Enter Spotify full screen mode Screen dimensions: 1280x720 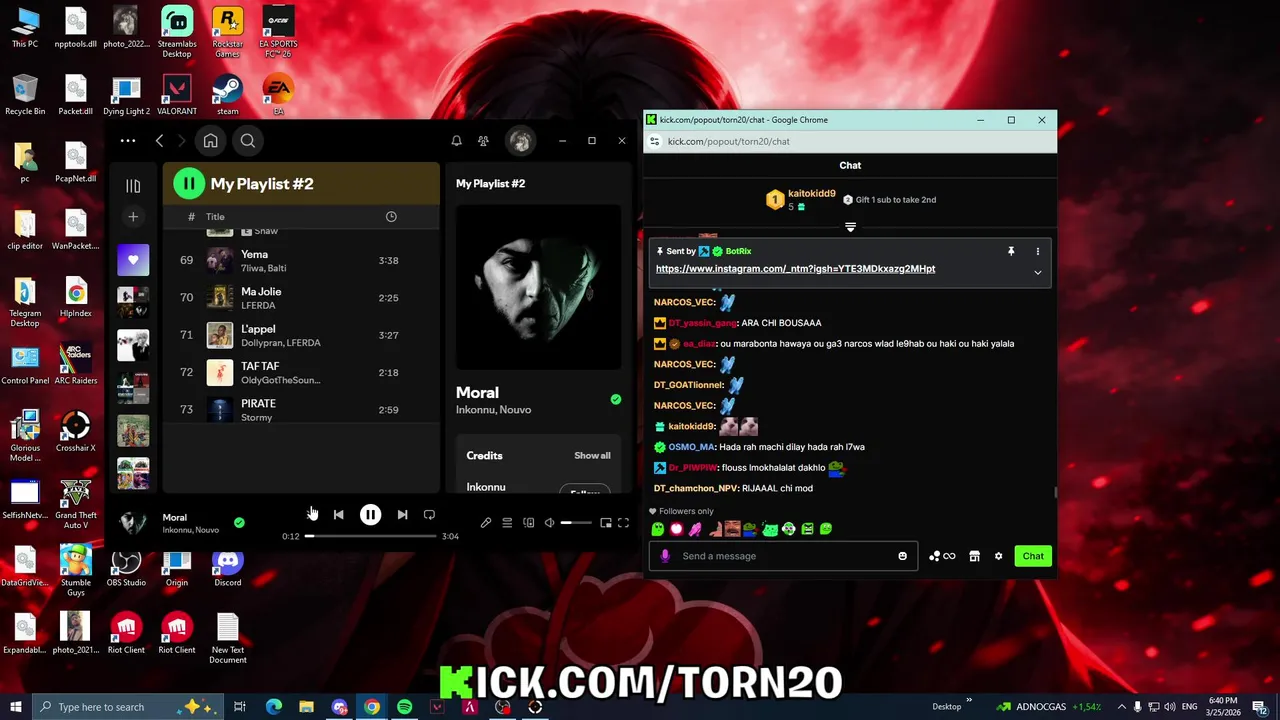point(623,523)
